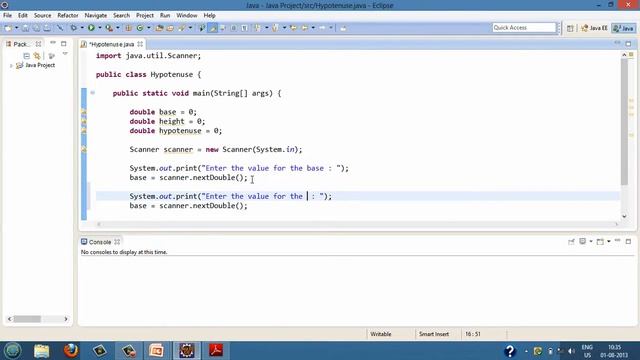Click the Save All toolbar icon
Screen dimensions: 640x360
(x=36, y=28)
